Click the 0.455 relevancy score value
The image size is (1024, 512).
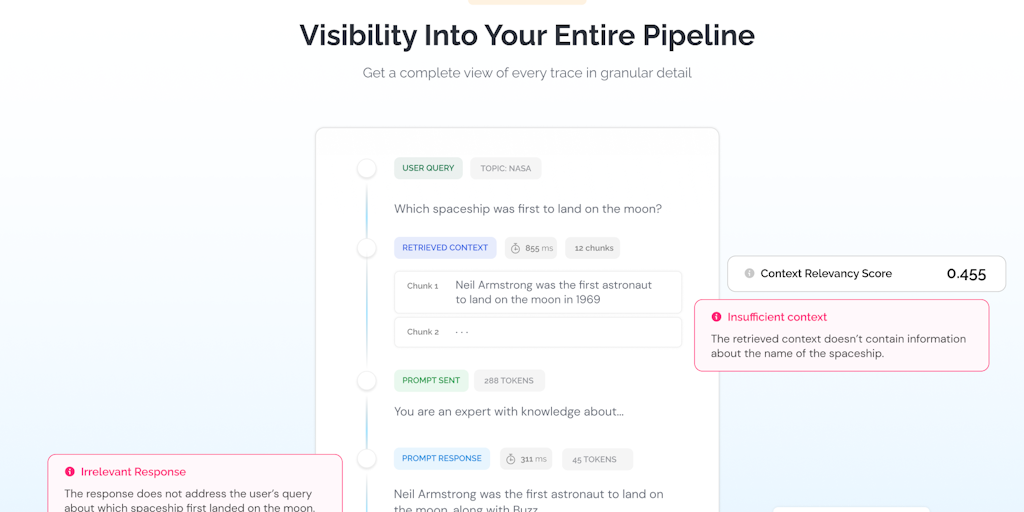(966, 274)
